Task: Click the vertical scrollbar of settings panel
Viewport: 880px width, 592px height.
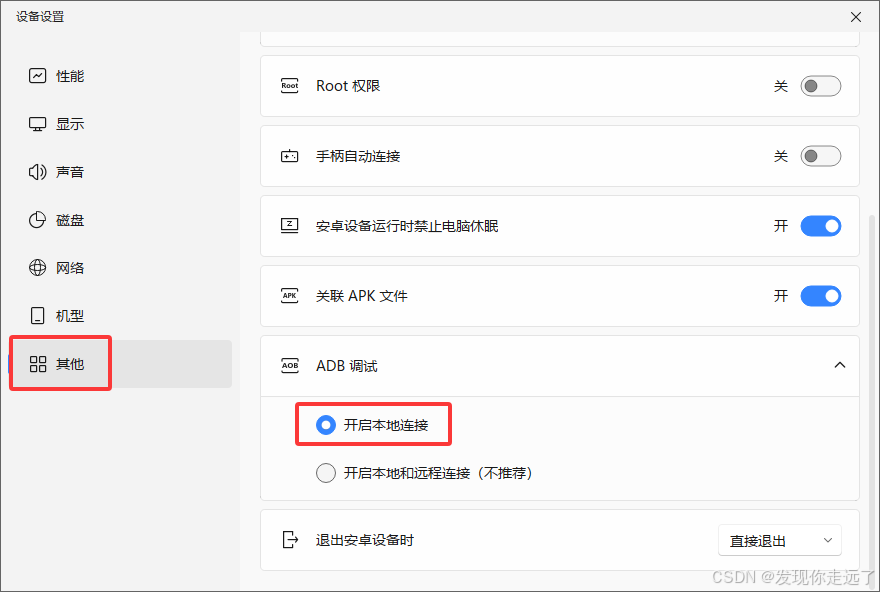Action: [872, 401]
